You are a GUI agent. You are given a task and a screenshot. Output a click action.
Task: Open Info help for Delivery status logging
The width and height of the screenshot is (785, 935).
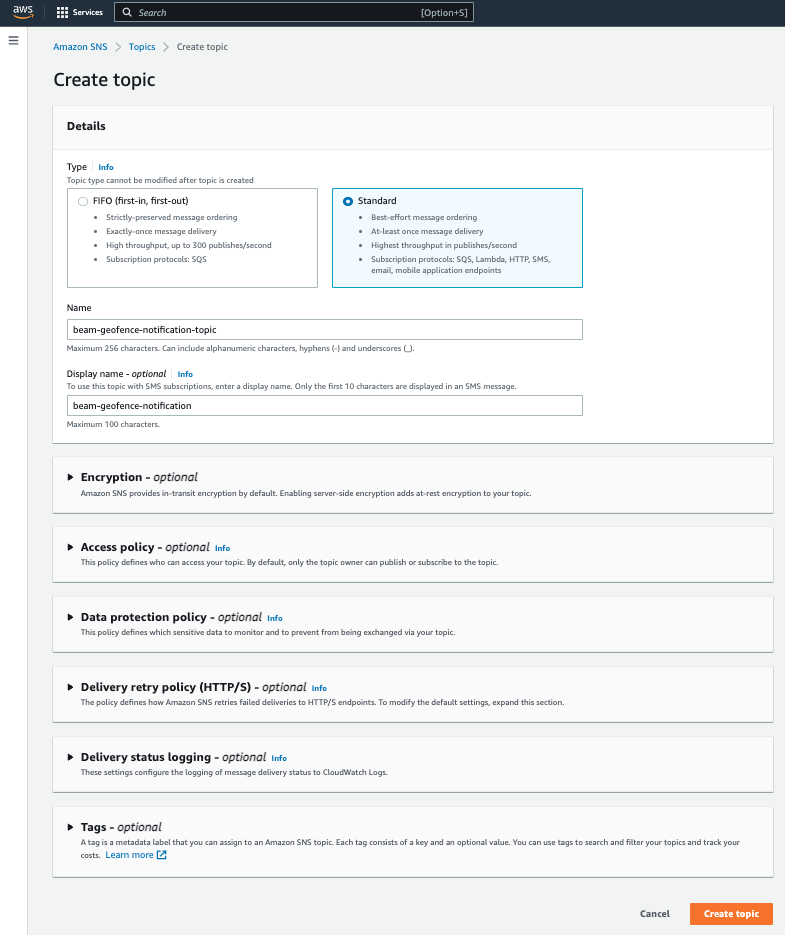point(278,758)
